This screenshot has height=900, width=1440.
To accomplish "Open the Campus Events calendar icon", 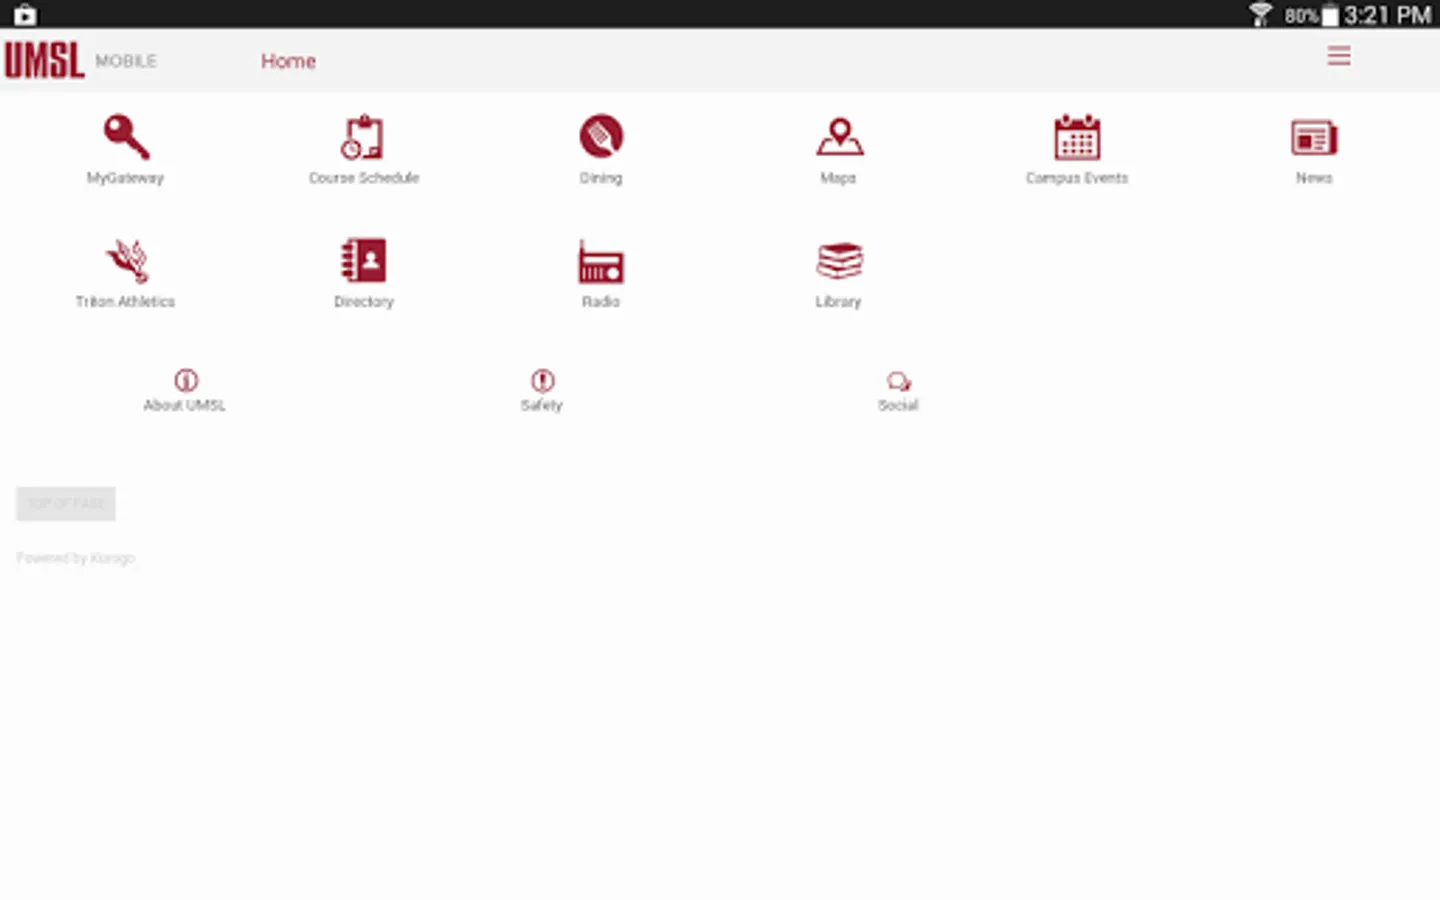I will click(1077, 137).
